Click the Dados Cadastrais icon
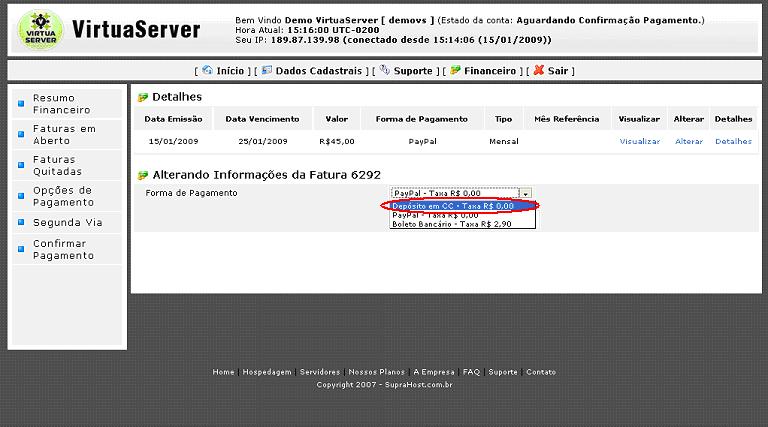The image size is (768, 427). [x=267, y=70]
